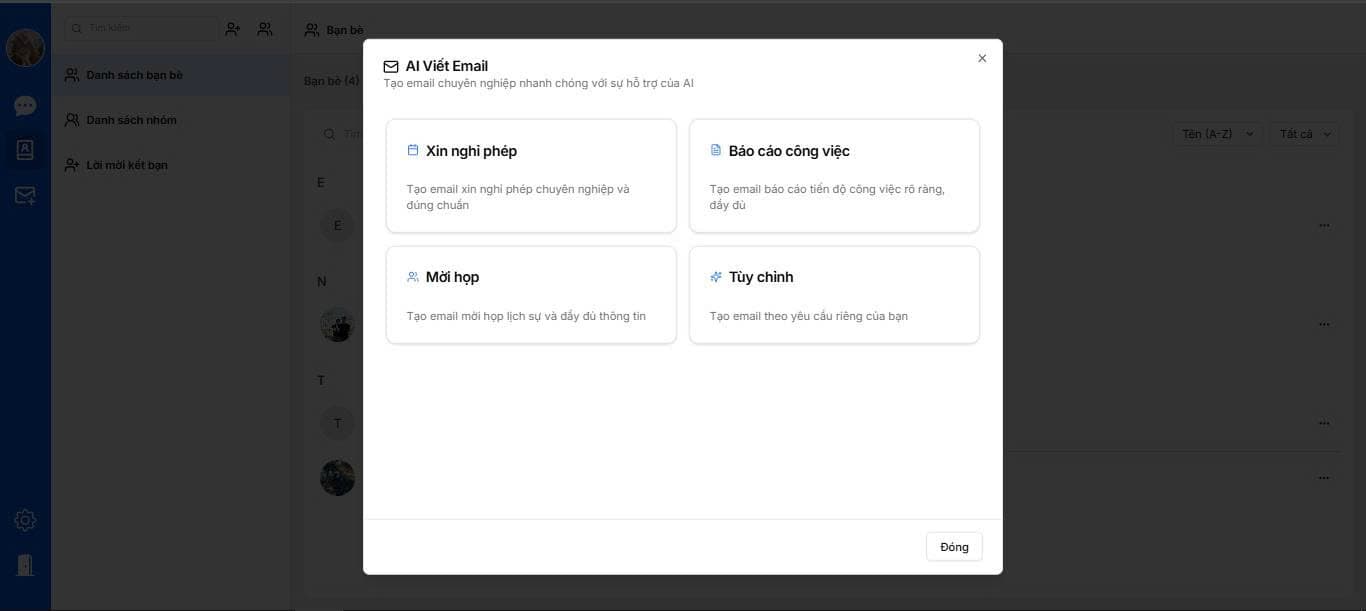Focus the Tìm kiếm search field
Viewport: 1366px width, 611px height.
point(141,28)
